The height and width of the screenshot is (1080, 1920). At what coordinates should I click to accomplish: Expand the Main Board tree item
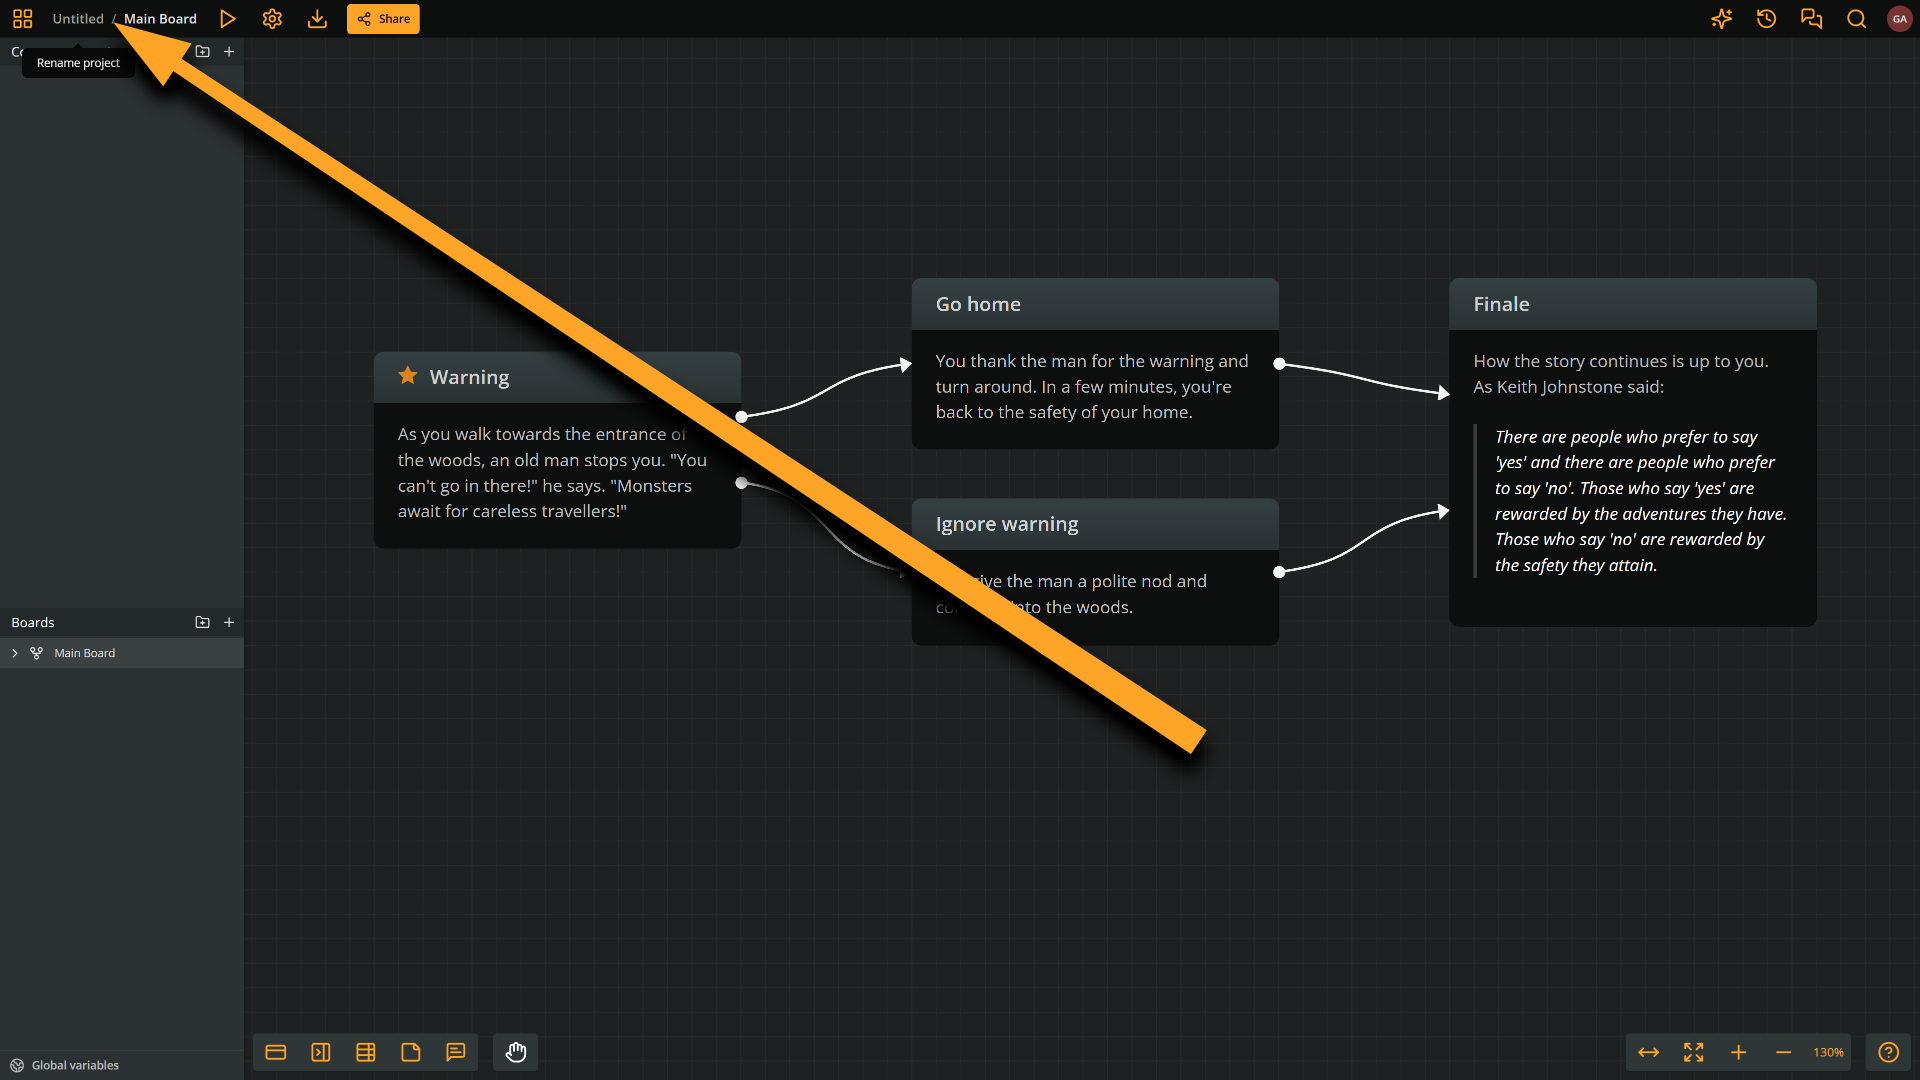click(x=15, y=653)
